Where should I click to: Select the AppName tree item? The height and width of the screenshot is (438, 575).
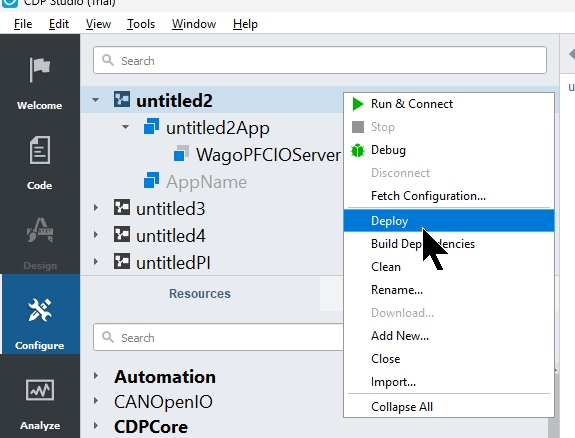click(206, 182)
